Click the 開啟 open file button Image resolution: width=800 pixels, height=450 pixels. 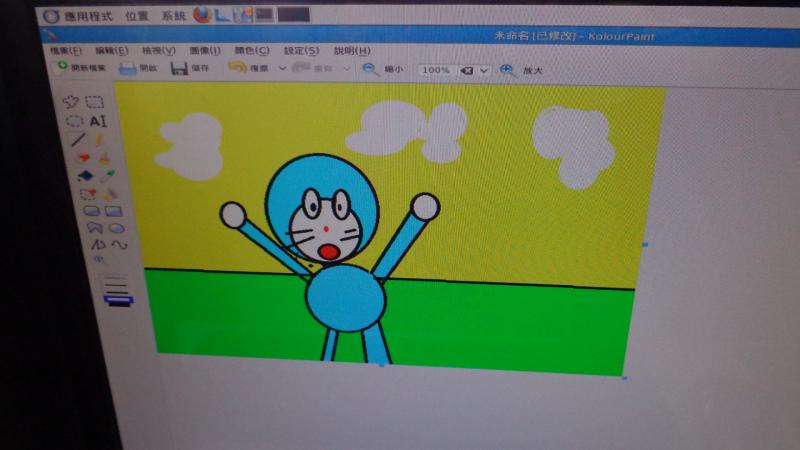click(x=138, y=68)
